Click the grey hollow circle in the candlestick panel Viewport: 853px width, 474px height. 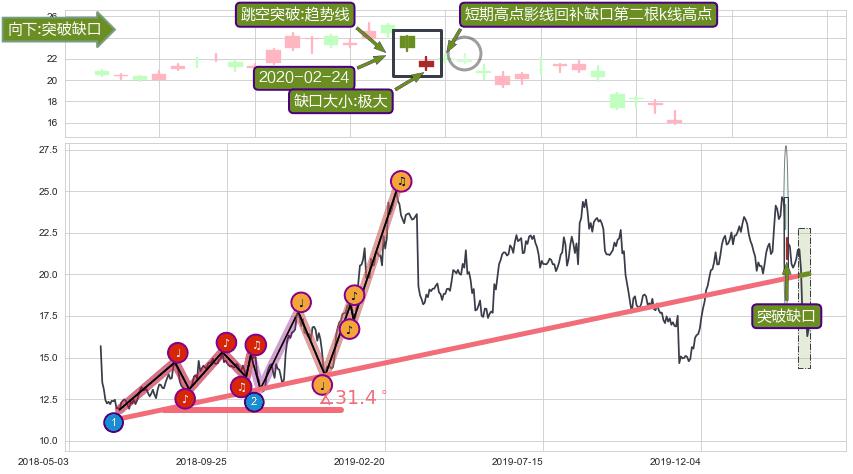(x=465, y=54)
